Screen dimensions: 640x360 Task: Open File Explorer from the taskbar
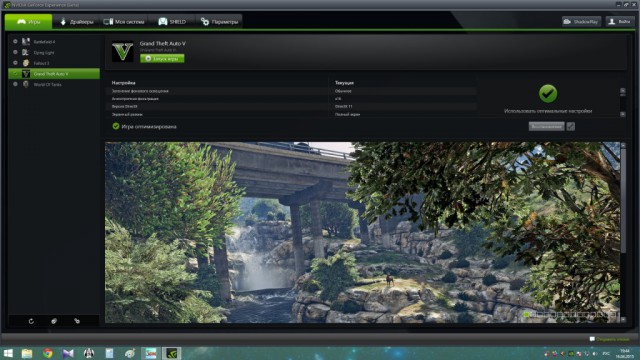click(x=27, y=353)
